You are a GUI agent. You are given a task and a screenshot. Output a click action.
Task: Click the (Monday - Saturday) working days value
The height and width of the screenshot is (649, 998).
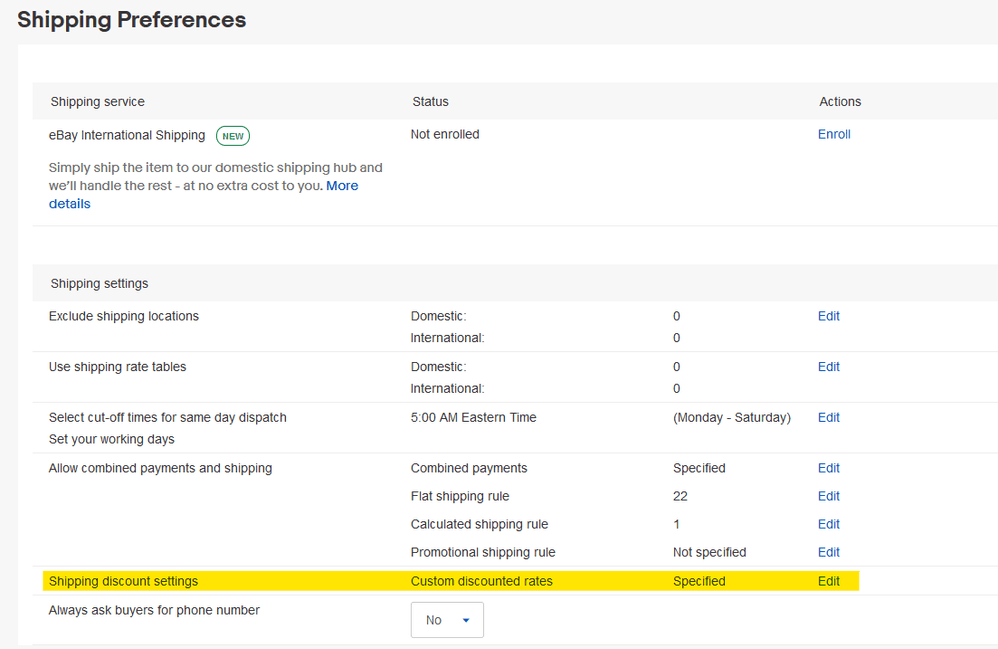[732, 417]
